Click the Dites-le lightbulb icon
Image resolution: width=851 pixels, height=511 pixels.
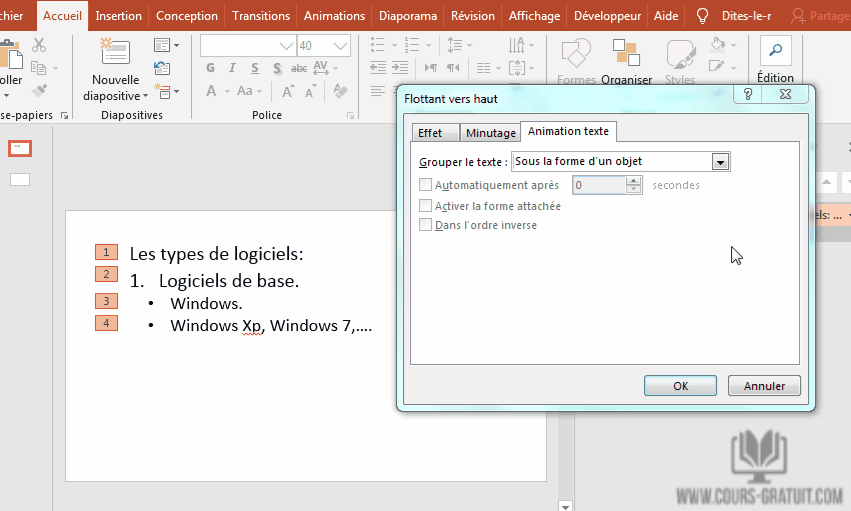[702, 16]
